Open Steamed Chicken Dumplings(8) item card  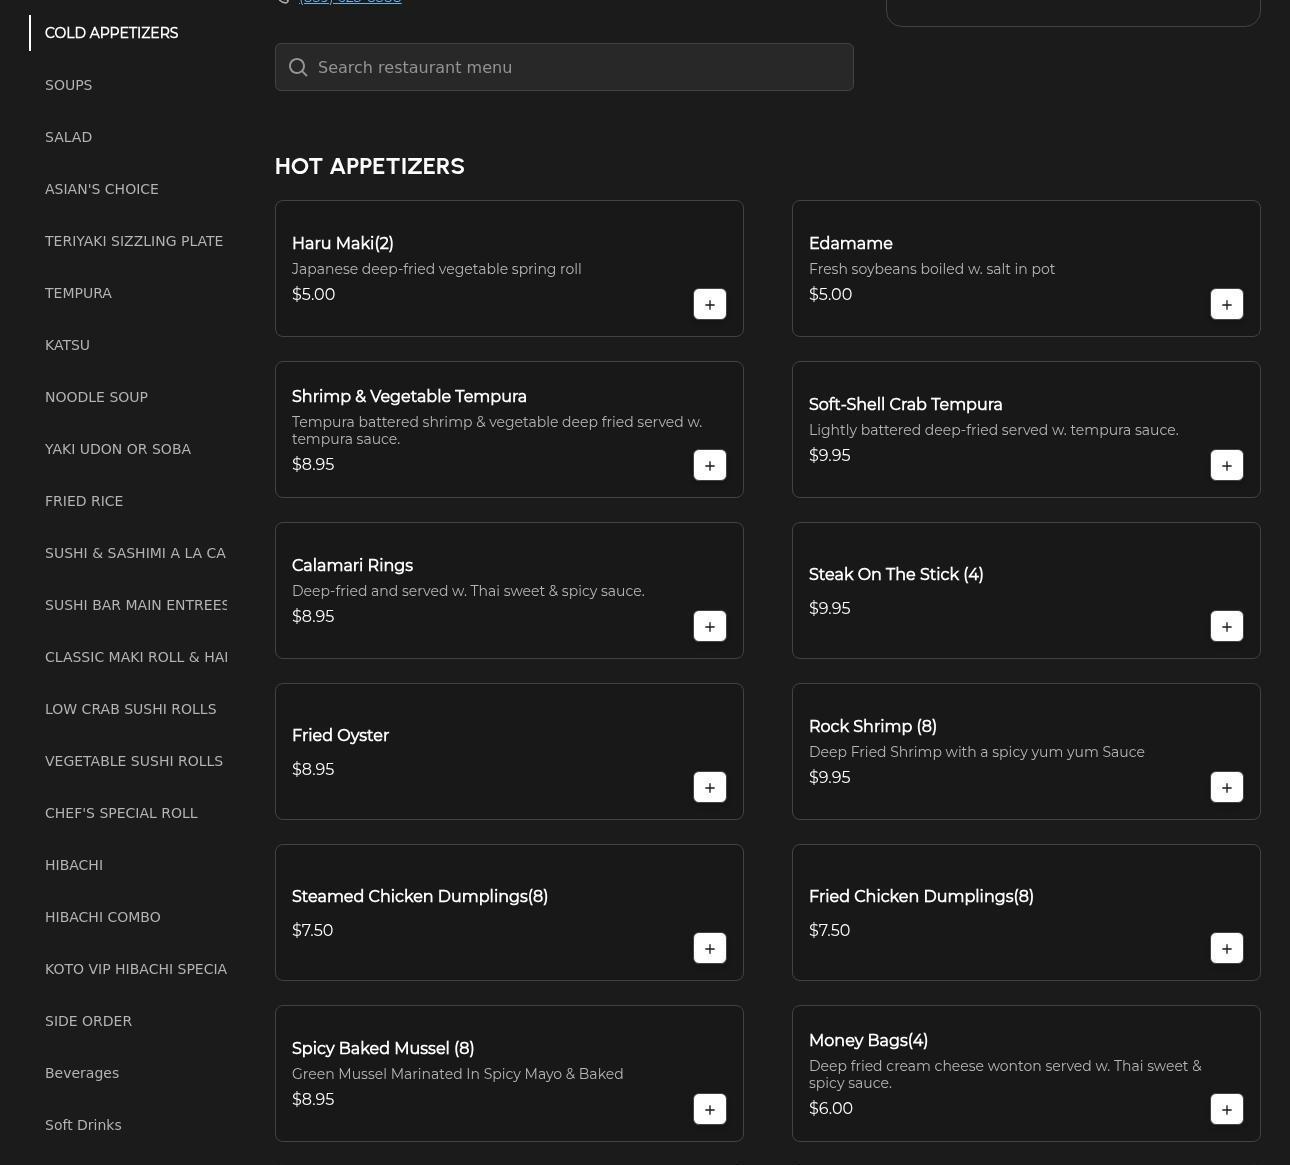point(420,897)
